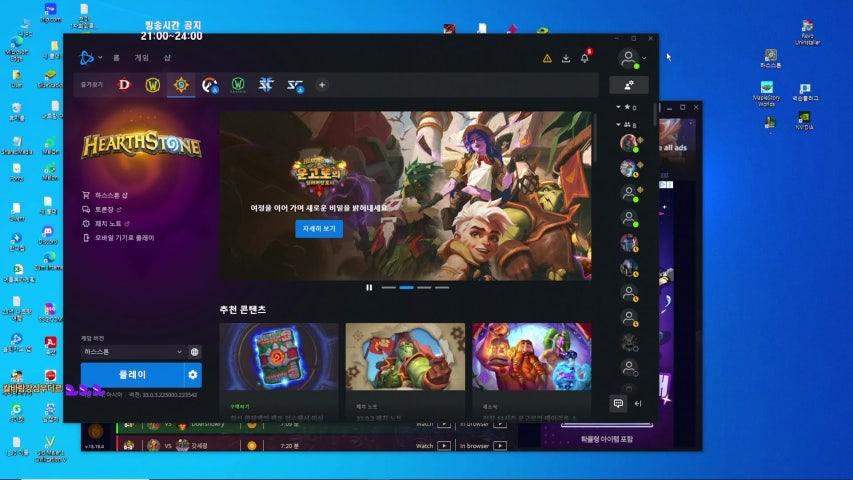Select the StarCraft II icon

coord(266,85)
